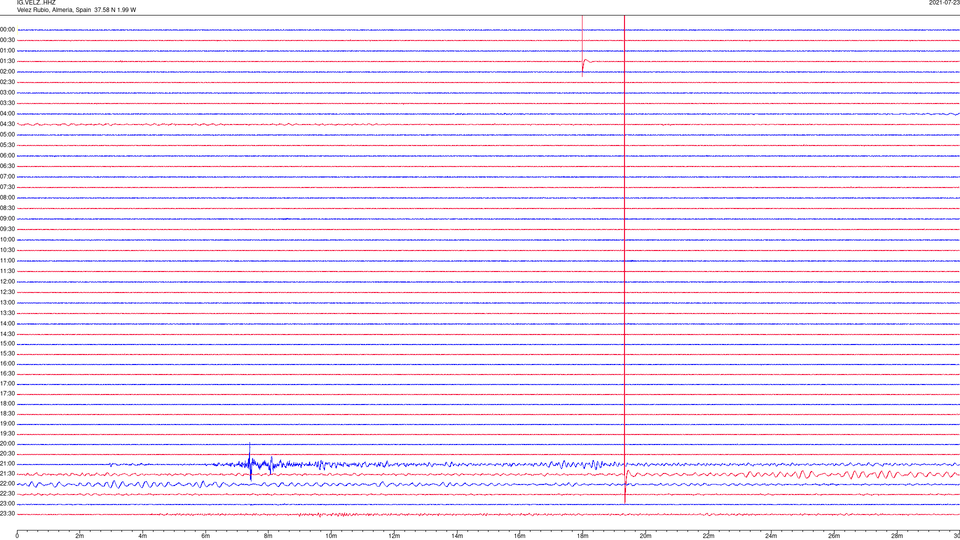The width and height of the screenshot is (960, 540).
Task: Pick the 02:30 row label
Action: [x=7, y=82]
